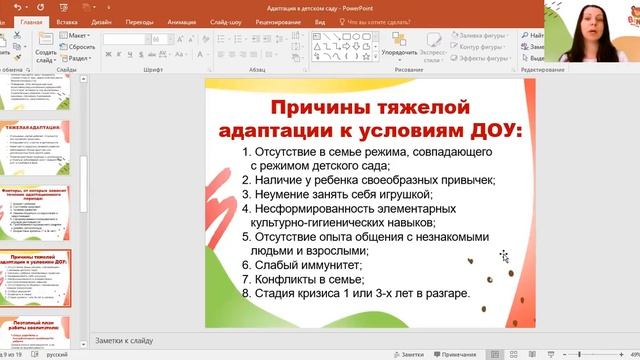Click the zoom in plus button

pyautogui.click(x=621, y=354)
